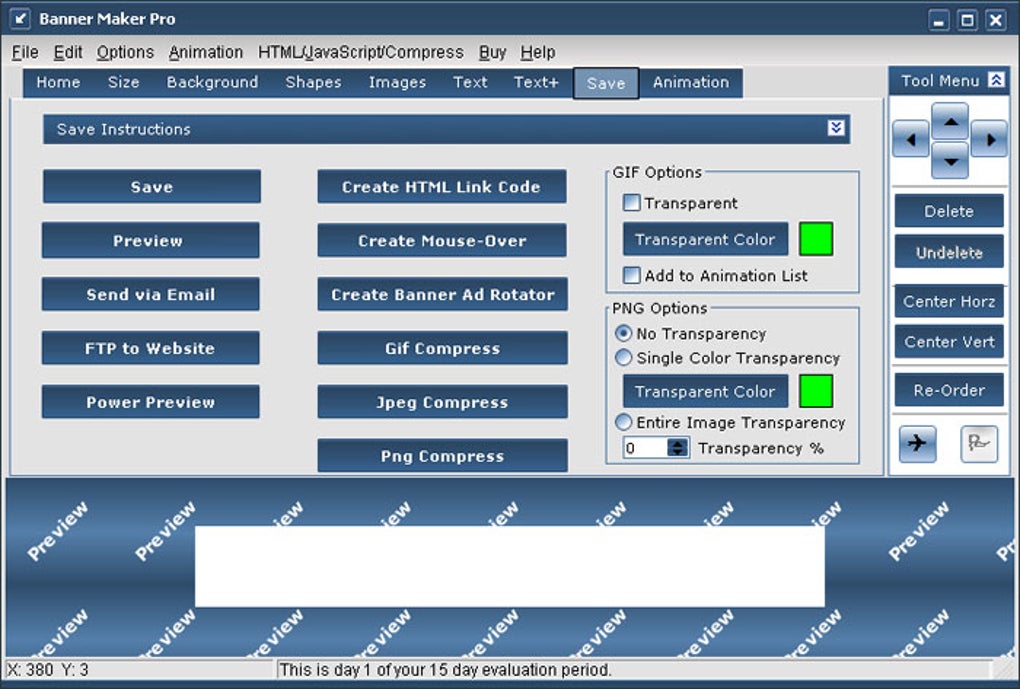
Task: Click the active Save tab
Action: click(x=606, y=83)
